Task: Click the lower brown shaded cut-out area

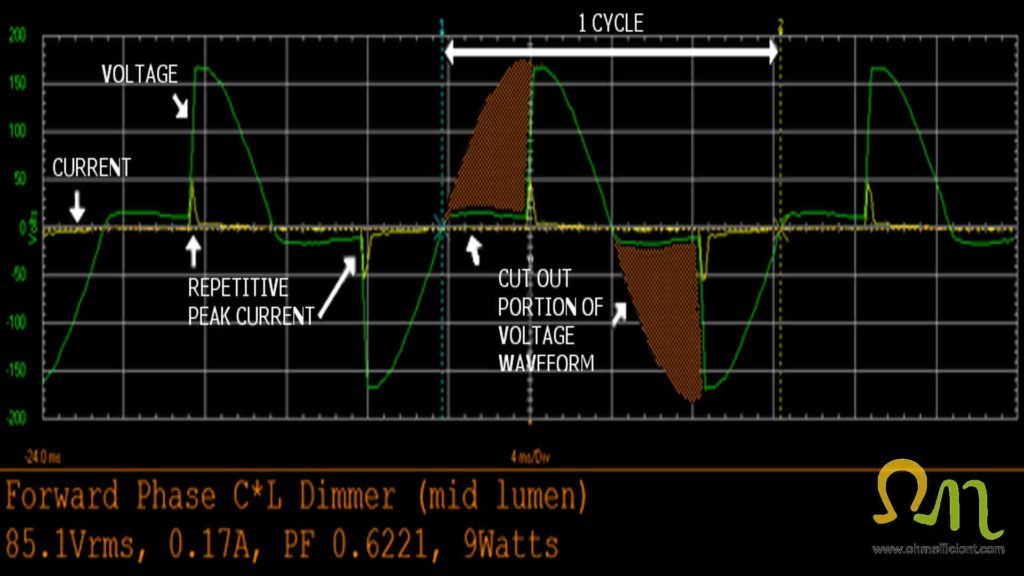Action: pyautogui.click(x=665, y=320)
